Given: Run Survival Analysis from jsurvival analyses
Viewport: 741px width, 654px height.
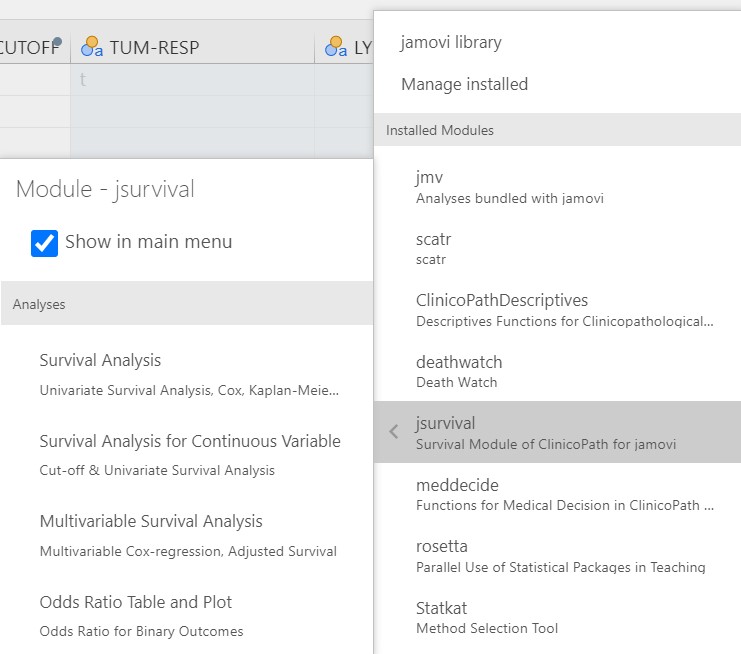Looking at the screenshot, I should coord(187,374).
